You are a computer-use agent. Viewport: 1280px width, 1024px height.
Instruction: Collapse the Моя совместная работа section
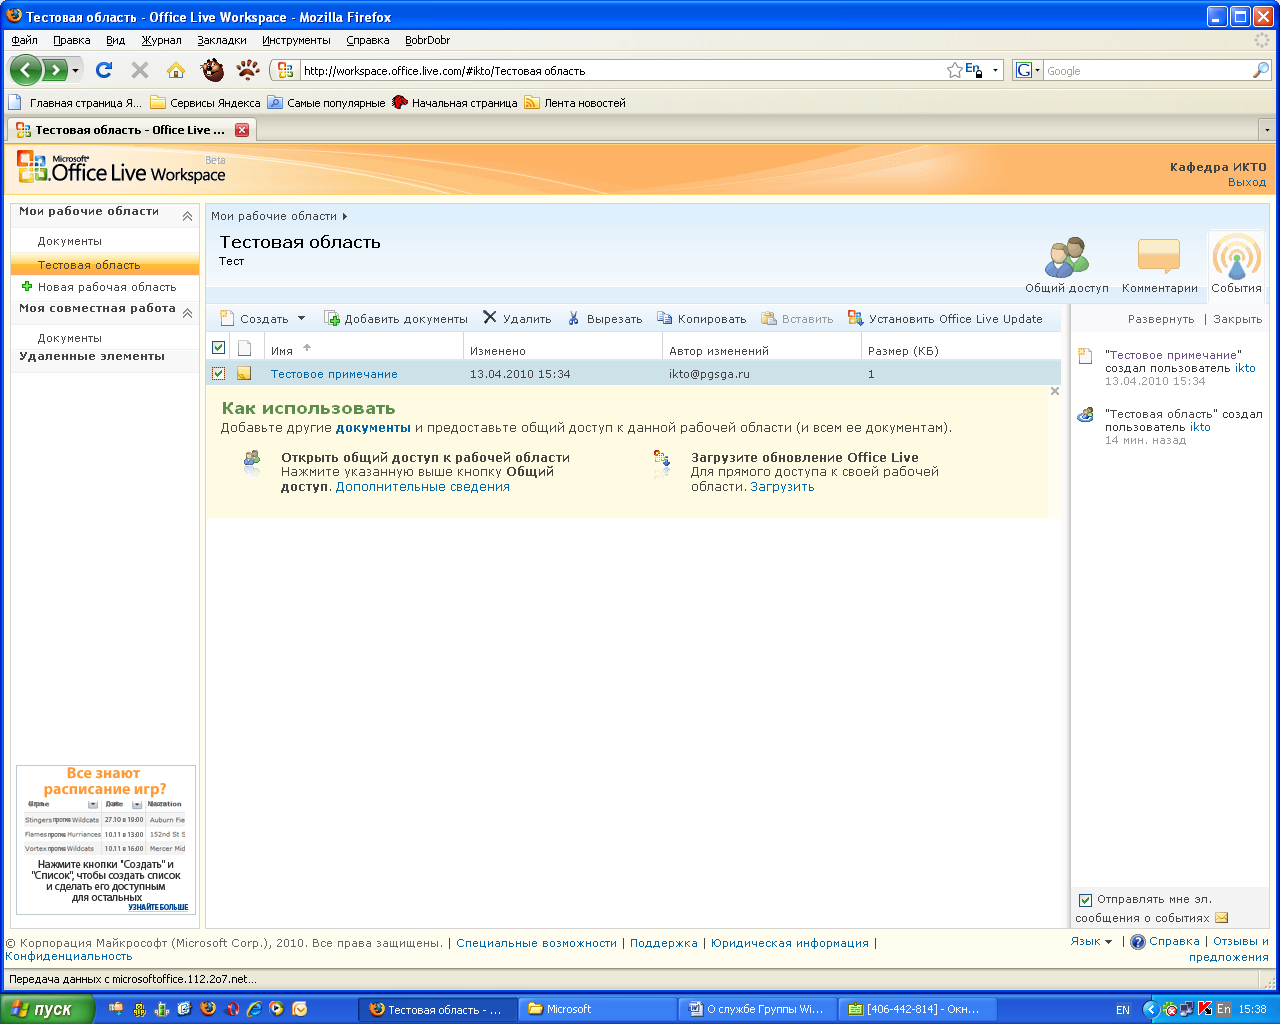(x=187, y=313)
